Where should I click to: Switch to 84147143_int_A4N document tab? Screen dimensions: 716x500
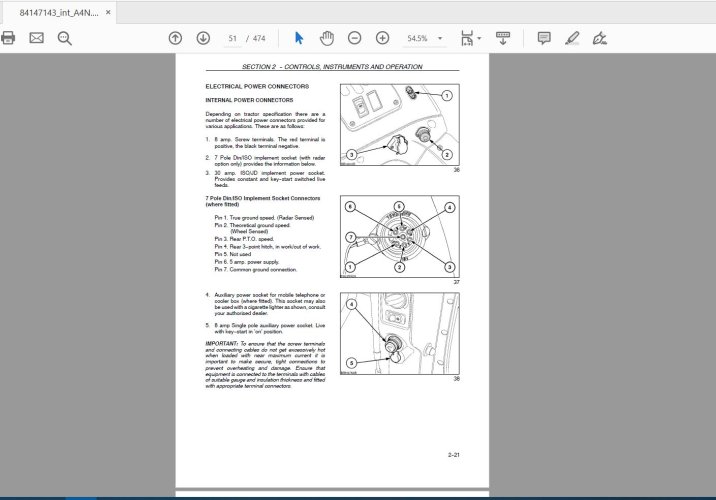click(x=58, y=13)
